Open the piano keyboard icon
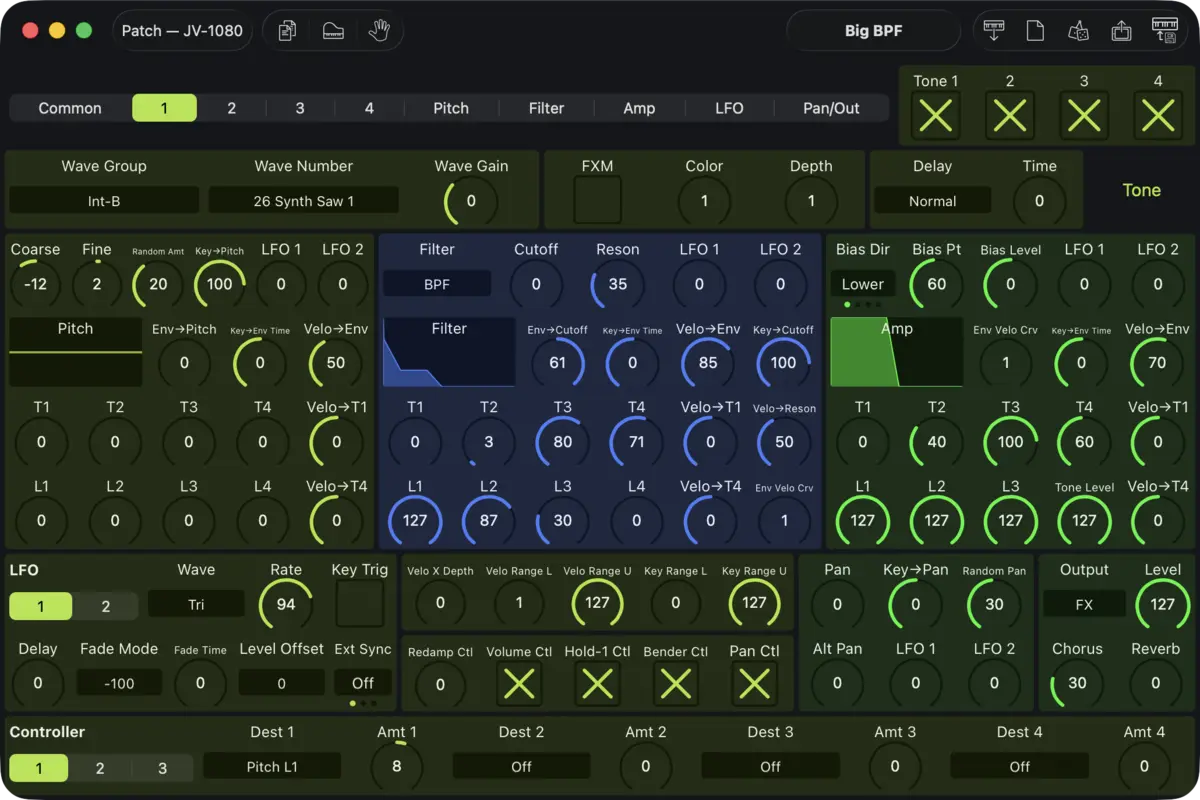Screen dimensions: 1200x800 tap(333, 31)
